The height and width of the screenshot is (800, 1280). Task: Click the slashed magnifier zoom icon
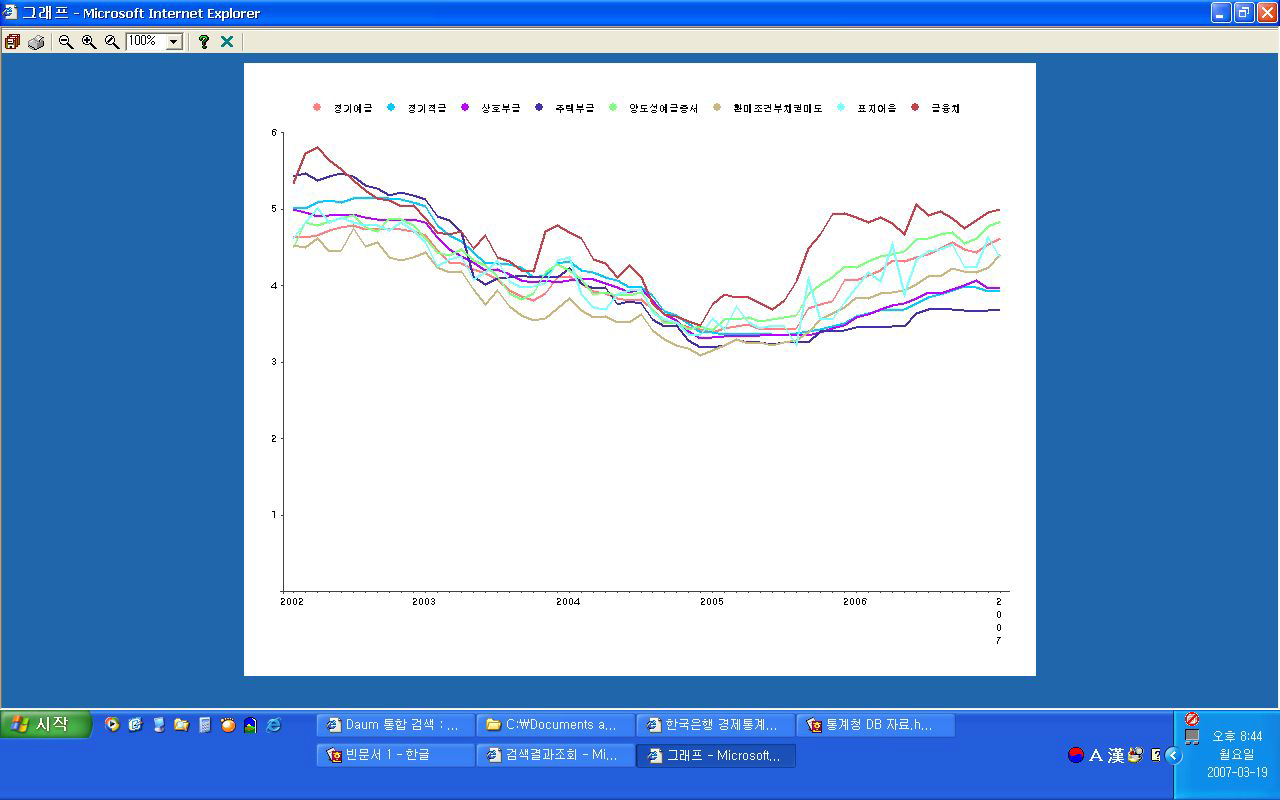point(112,42)
